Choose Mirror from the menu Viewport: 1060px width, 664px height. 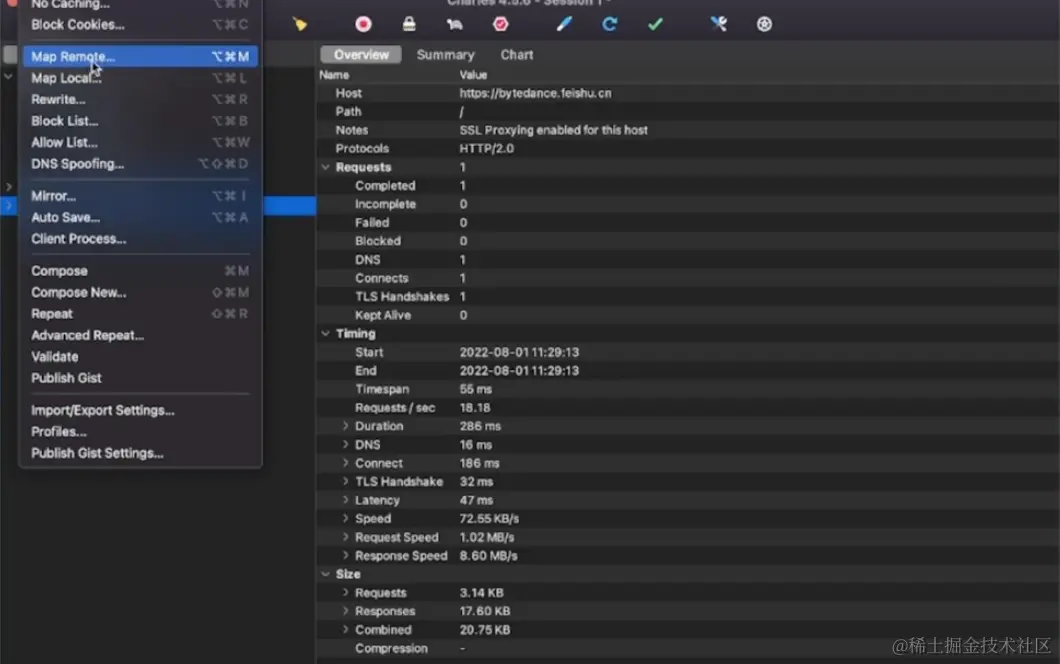(x=140, y=196)
